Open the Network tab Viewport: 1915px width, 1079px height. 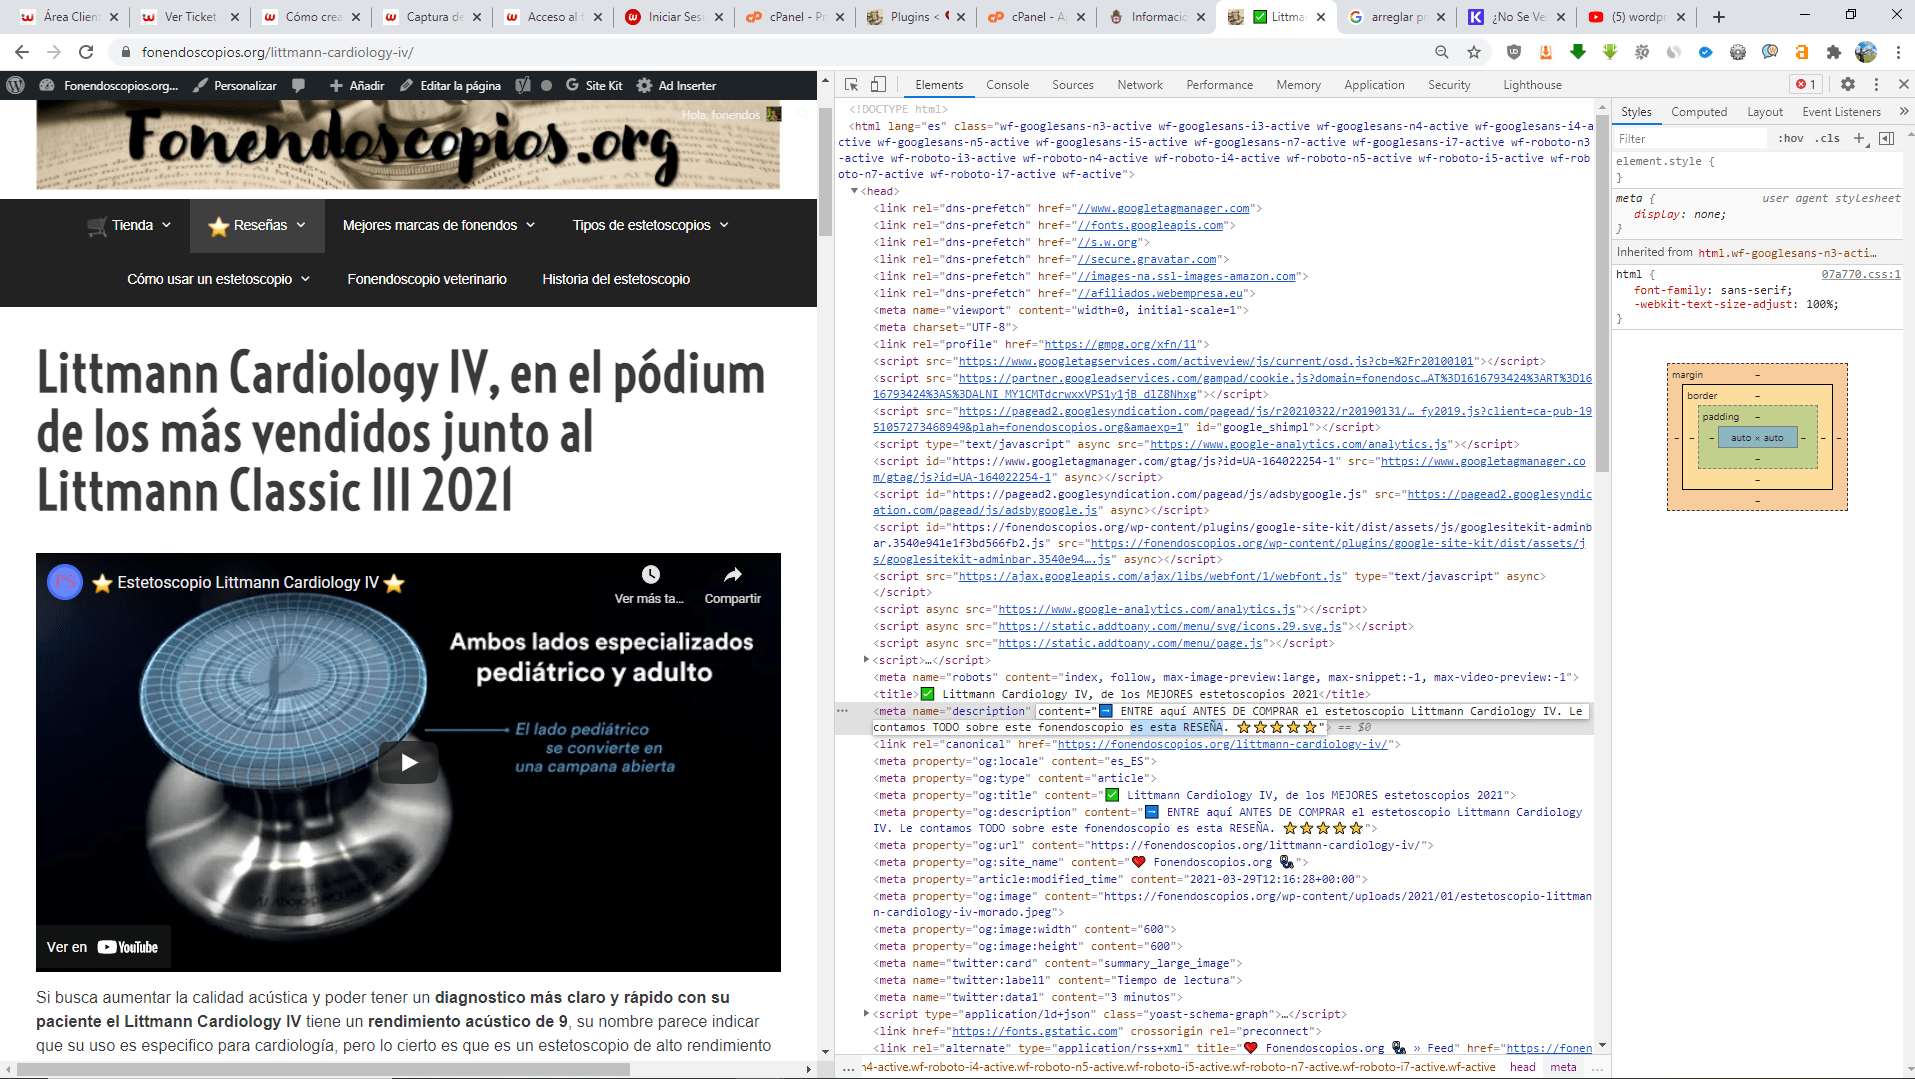pyautogui.click(x=1140, y=85)
